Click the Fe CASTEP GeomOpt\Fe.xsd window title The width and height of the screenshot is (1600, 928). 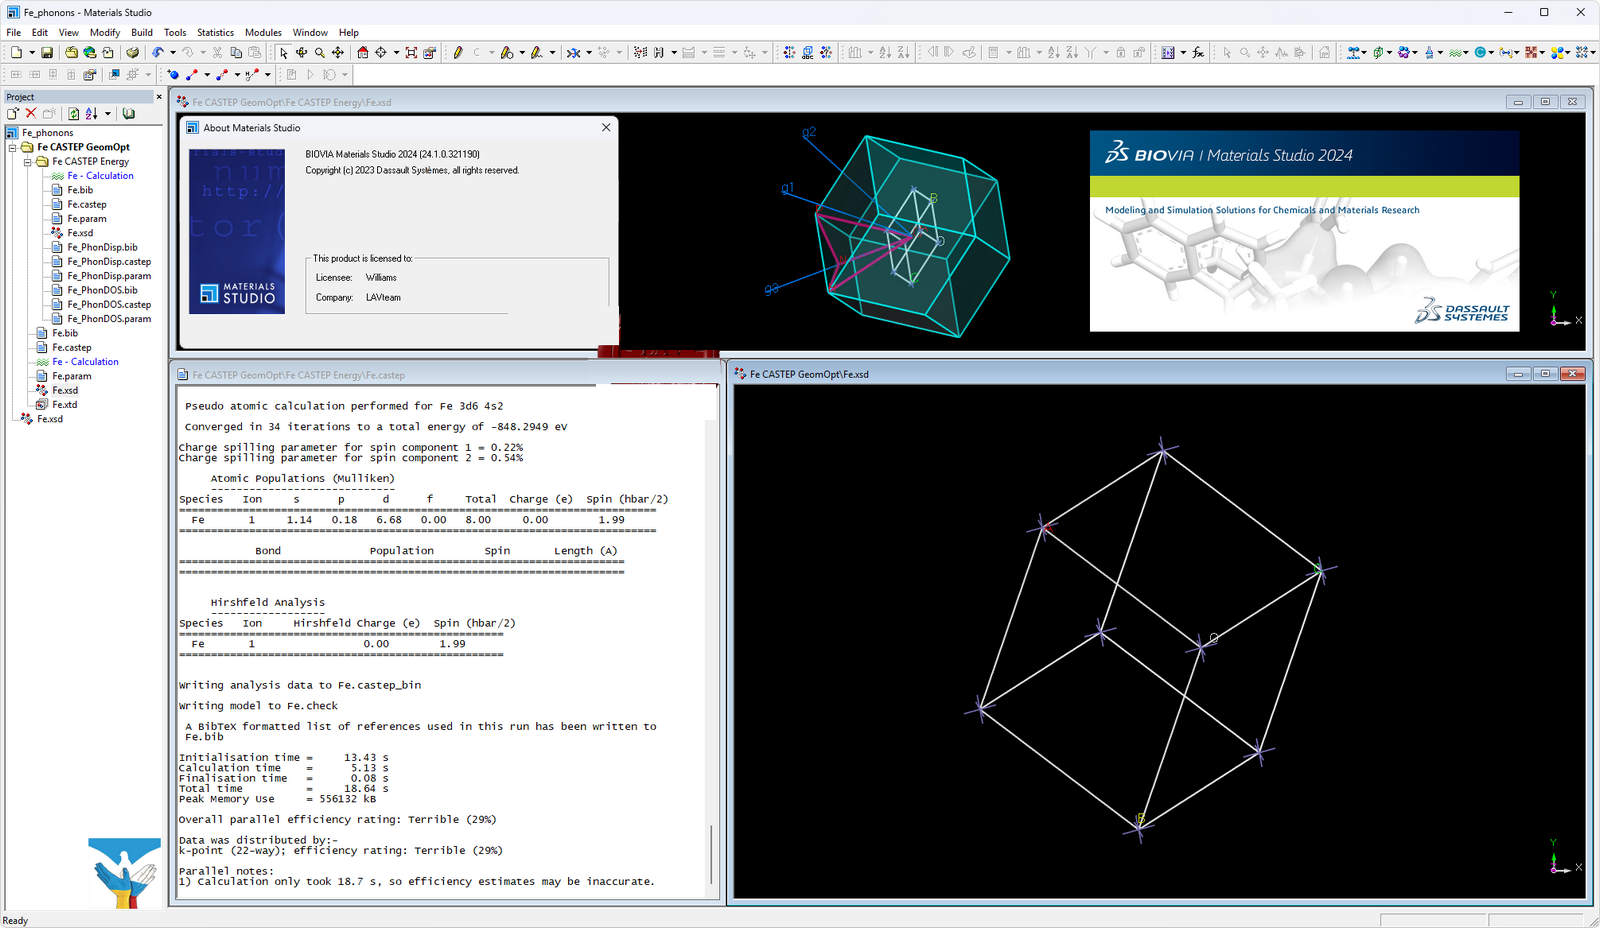809,374
